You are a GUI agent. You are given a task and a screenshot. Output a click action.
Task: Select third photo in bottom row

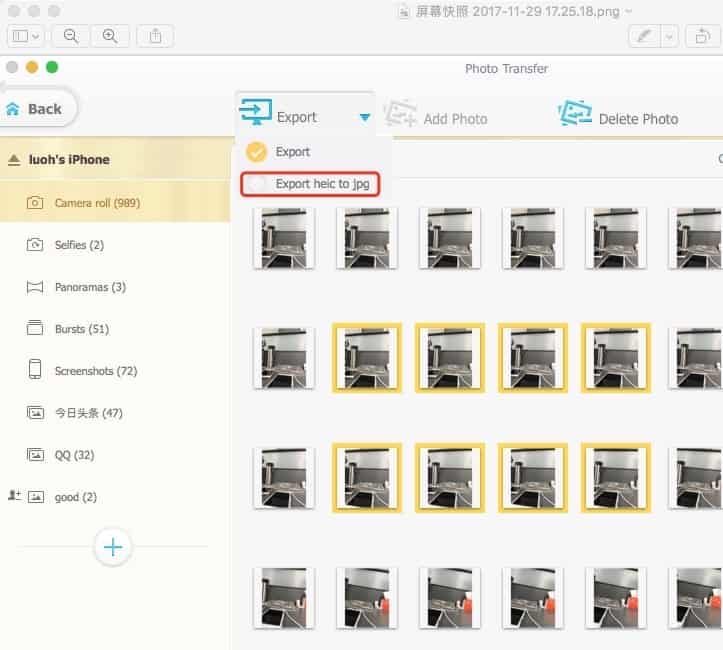coord(450,598)
